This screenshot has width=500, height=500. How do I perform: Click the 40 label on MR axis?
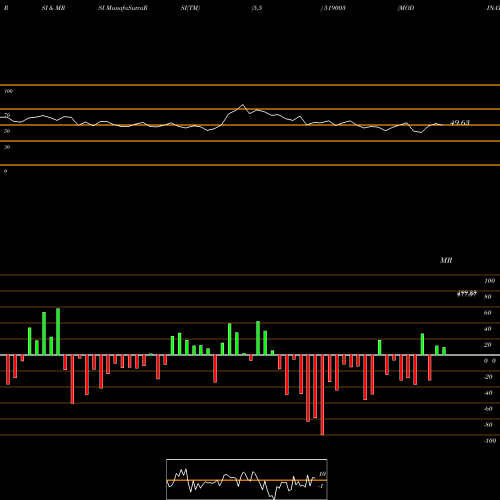coord(488,329)
